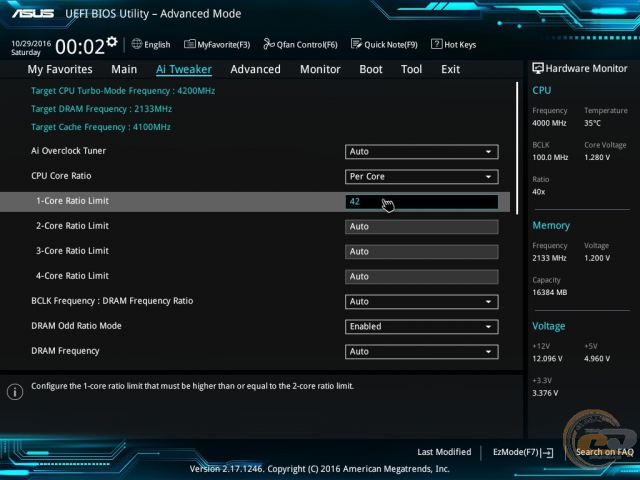The height and width of the screenshot is (480, 640).
Task: Click the Qfan Control fan icon
Action: pyautogui.click(x=269, y=44)
